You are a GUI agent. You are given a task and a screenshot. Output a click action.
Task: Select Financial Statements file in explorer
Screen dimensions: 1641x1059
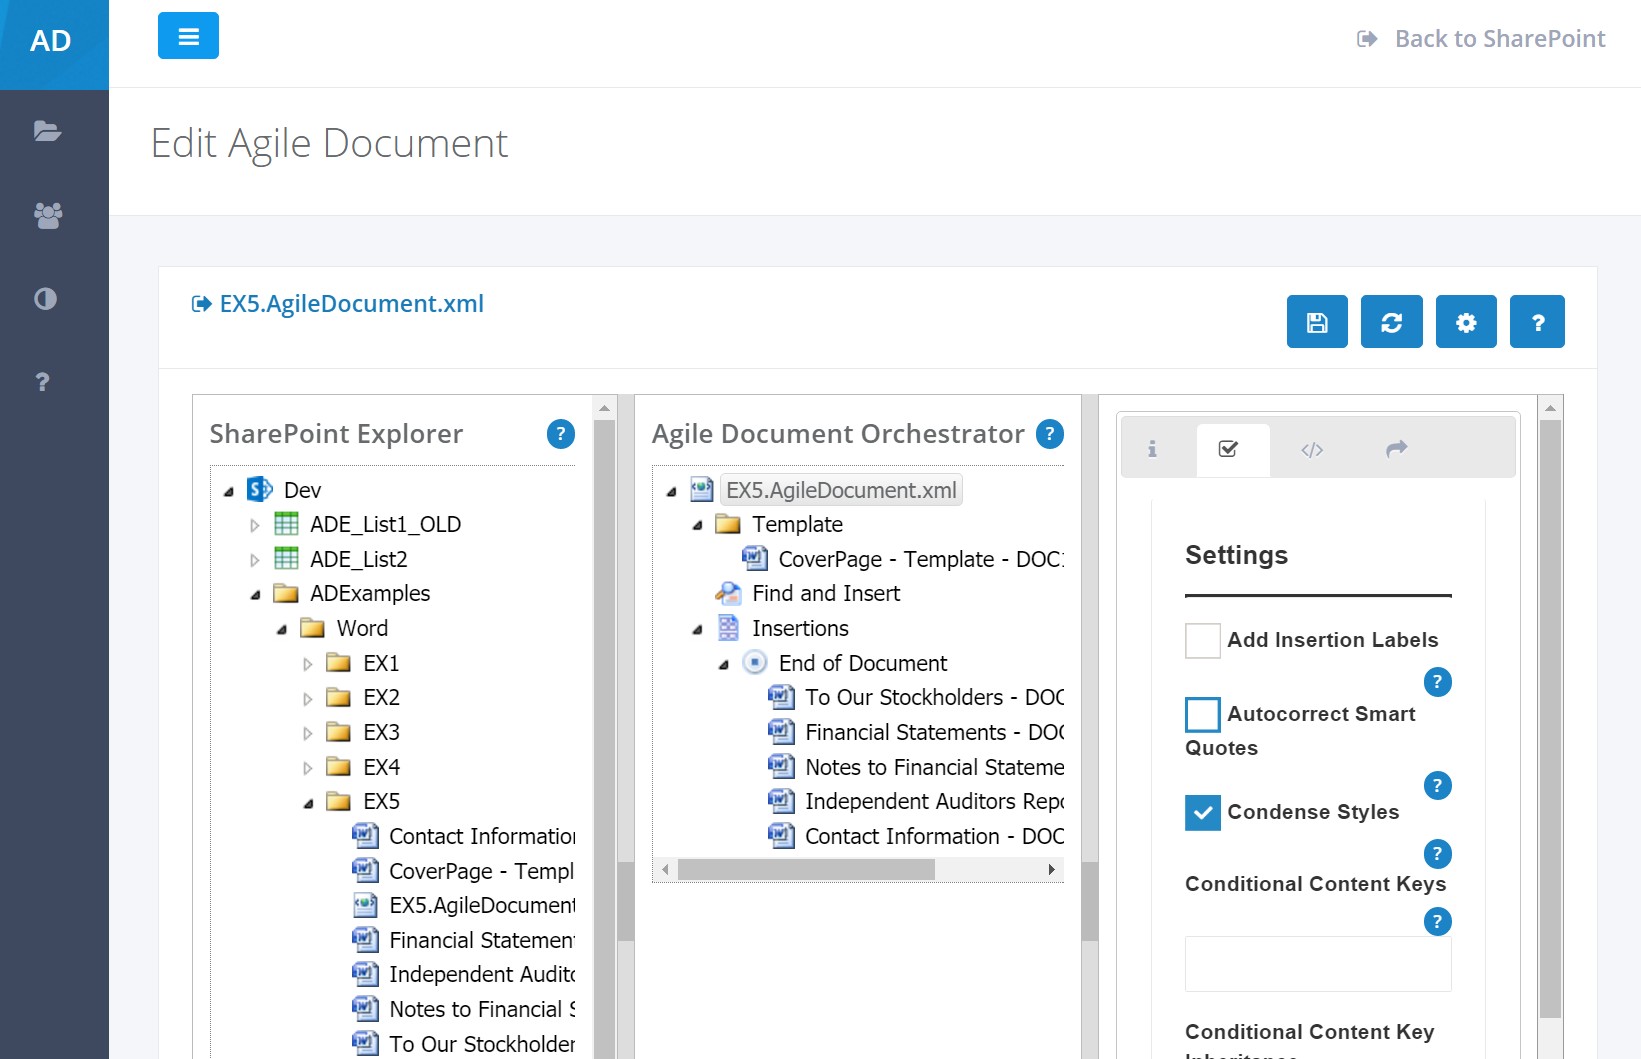(x=482, y=941)
